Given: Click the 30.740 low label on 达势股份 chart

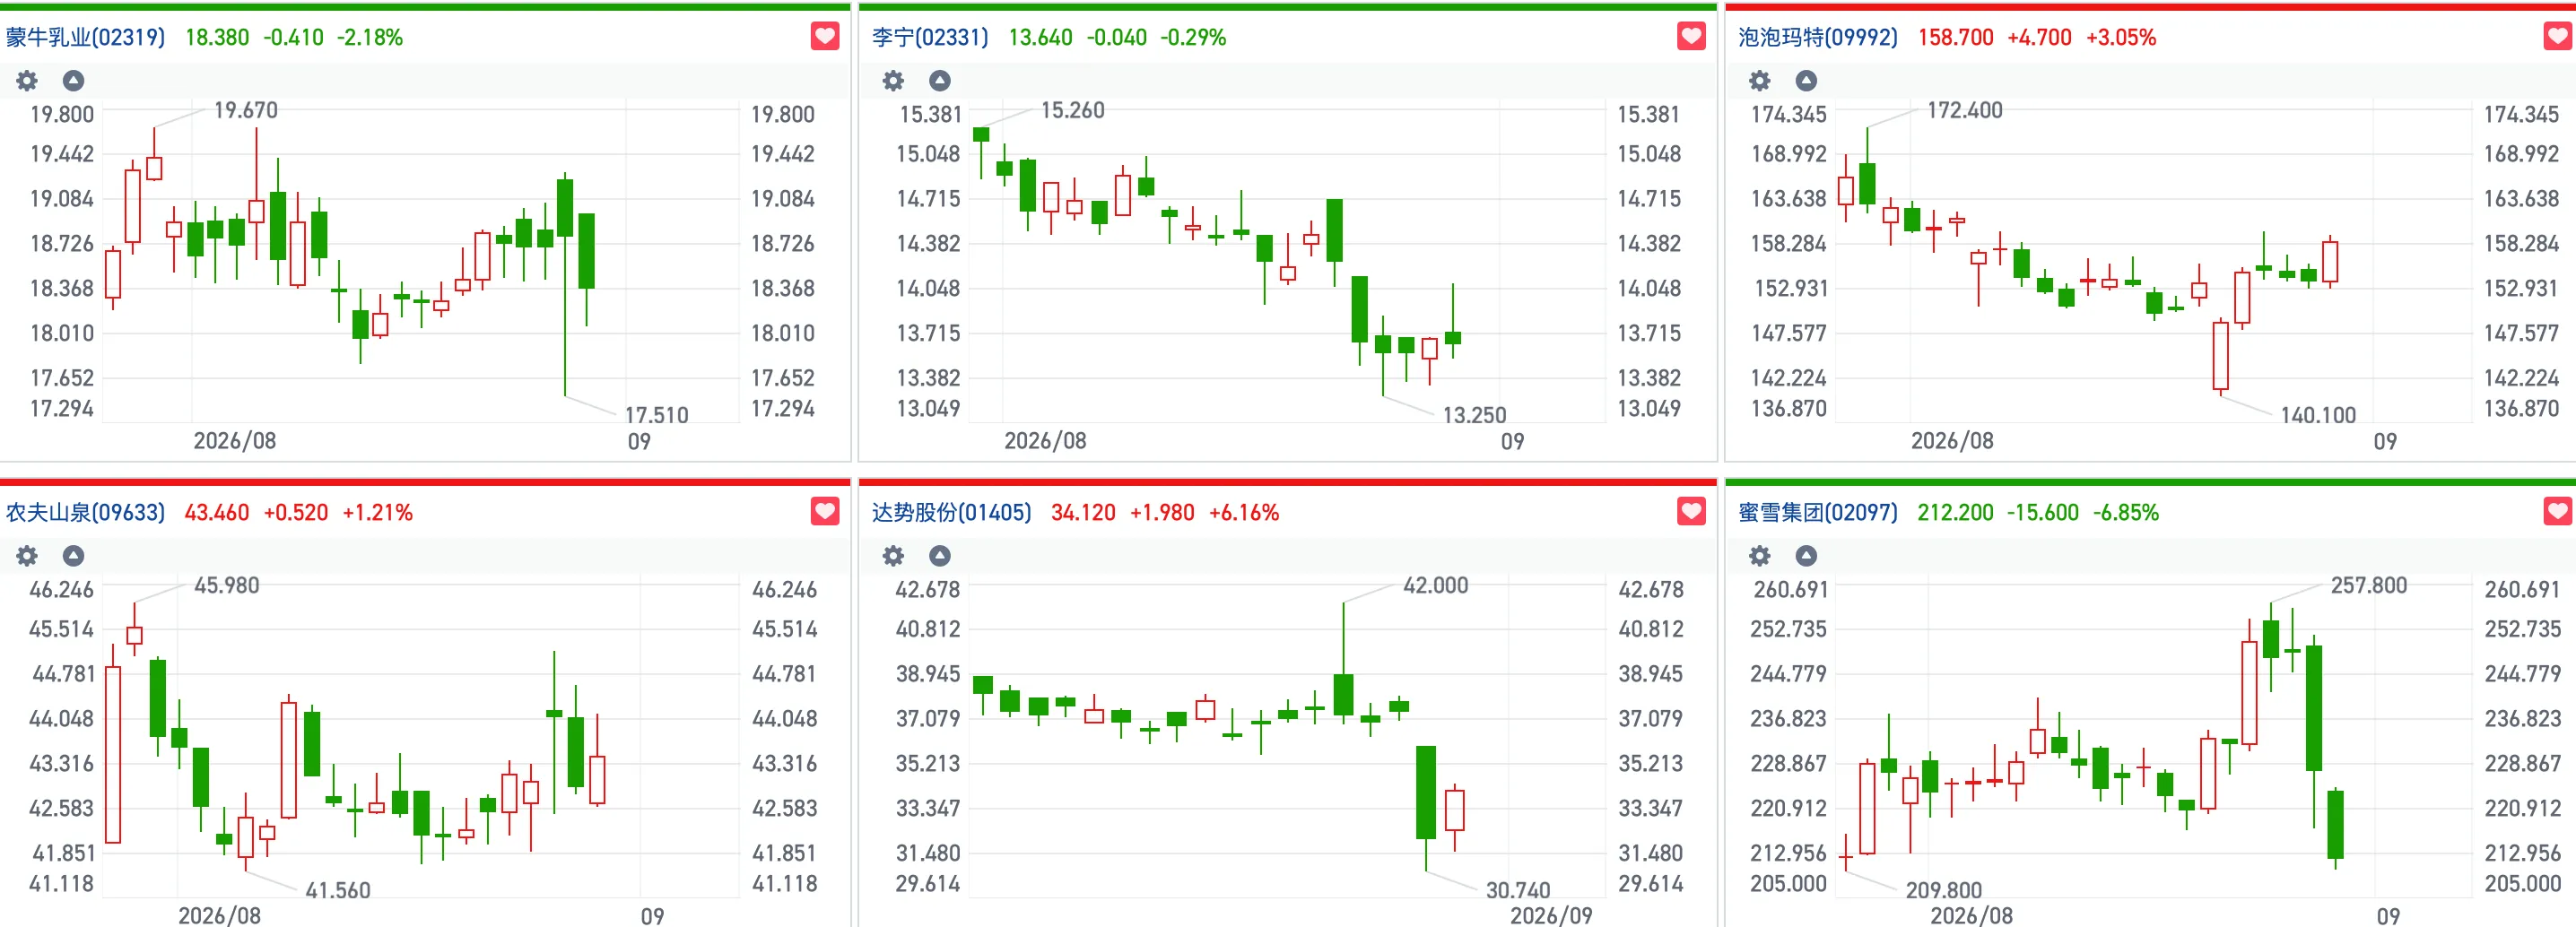Looking at the screenshot, I should pos(1518,890).
